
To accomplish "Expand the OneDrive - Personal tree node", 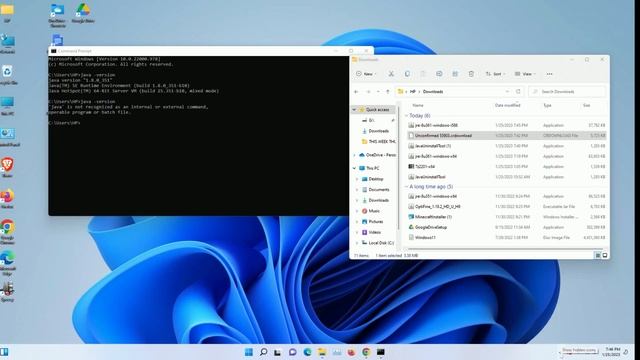I will 354,155.
